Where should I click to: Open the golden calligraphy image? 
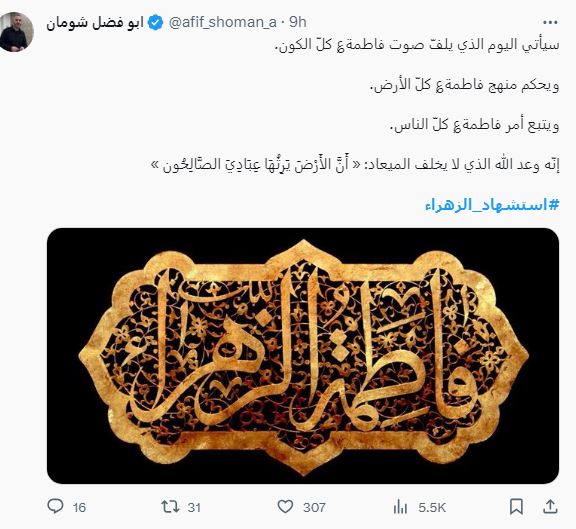(303, 356)
